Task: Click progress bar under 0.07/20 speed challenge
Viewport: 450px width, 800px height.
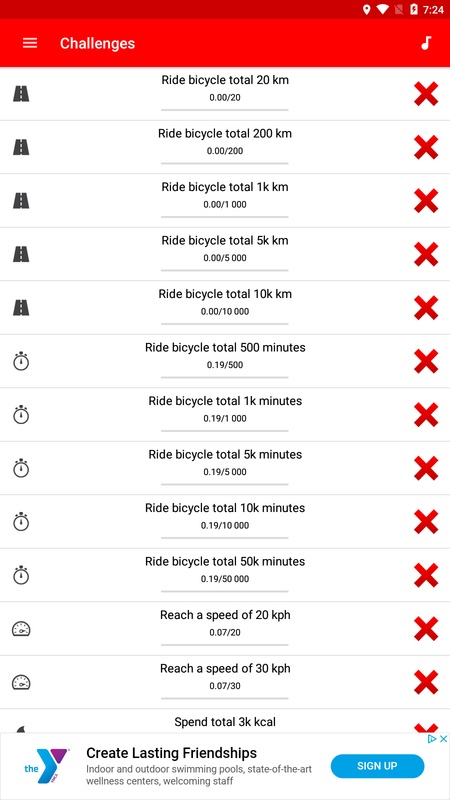Action: point(225,645)
